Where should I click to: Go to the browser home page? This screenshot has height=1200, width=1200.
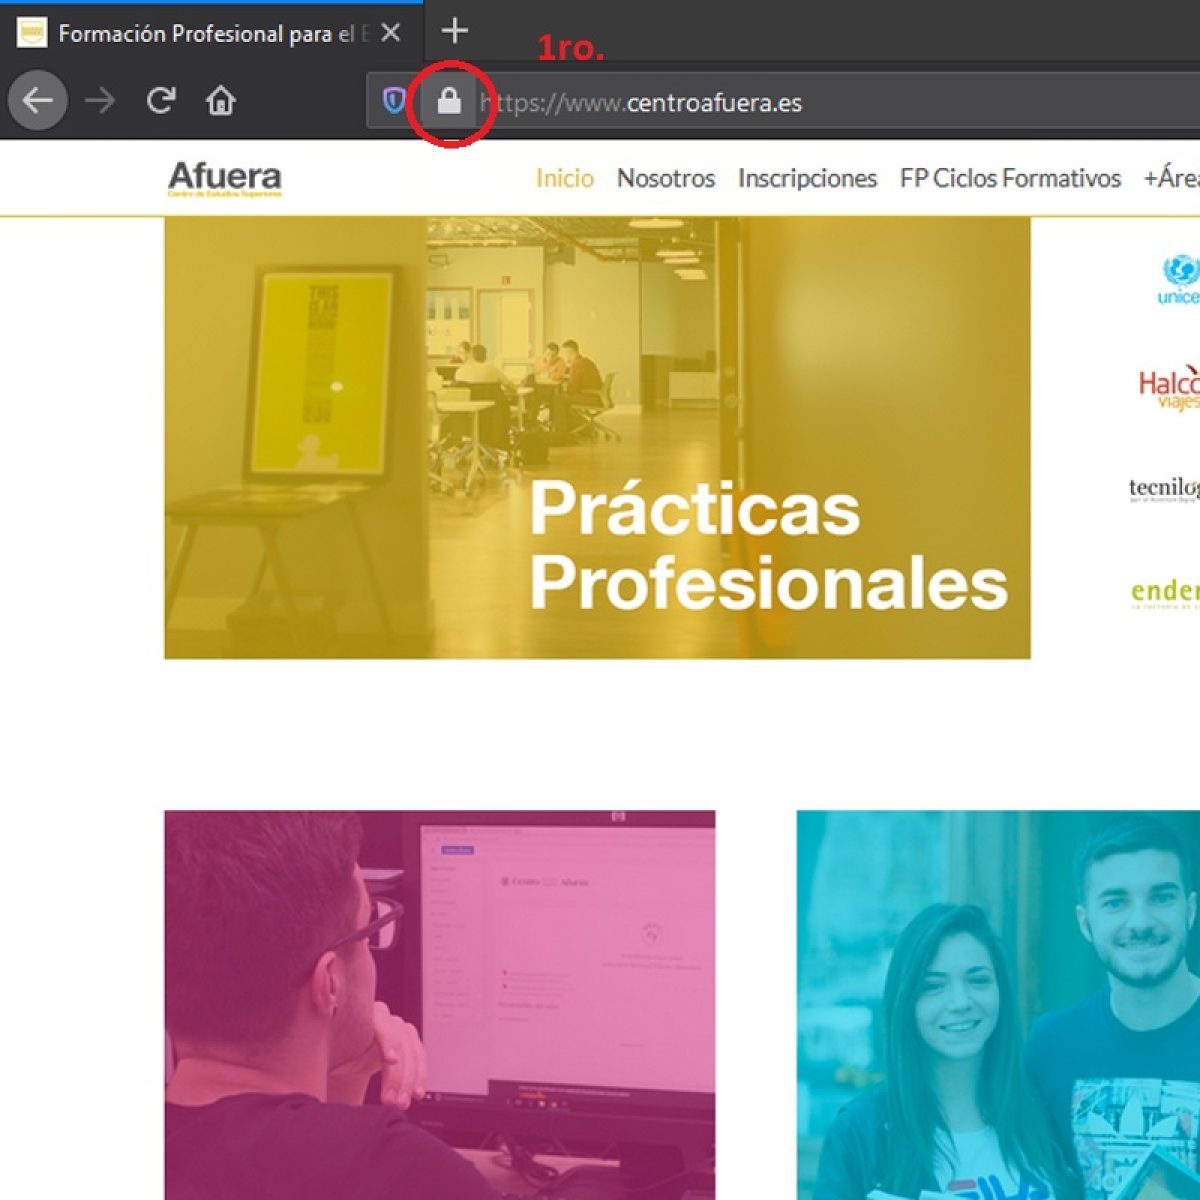pyautogui.click(x=220, y=101)
